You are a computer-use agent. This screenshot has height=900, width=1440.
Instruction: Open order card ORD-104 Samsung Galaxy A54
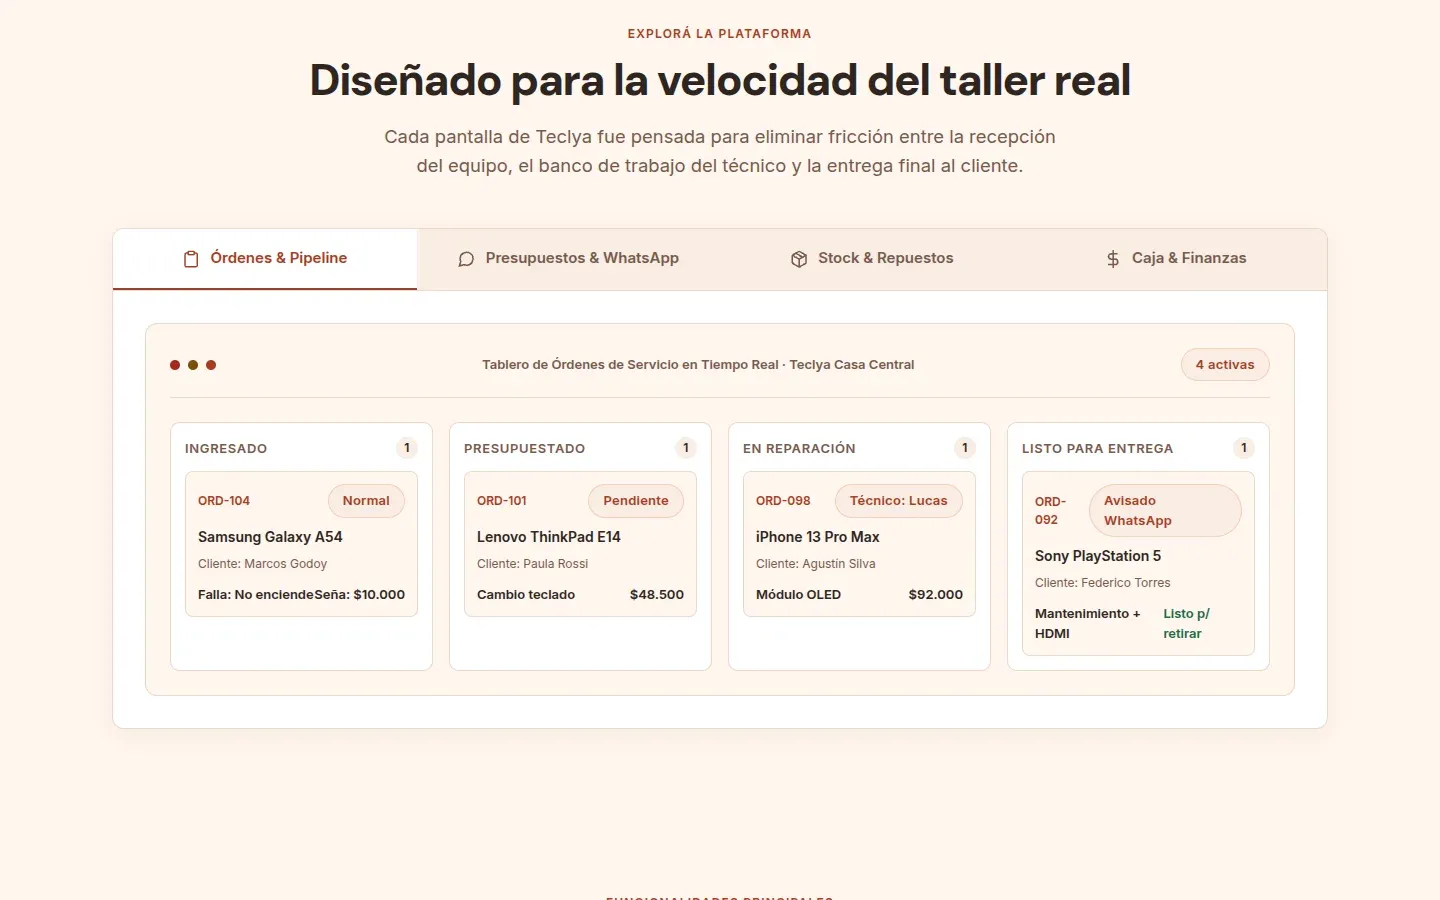301,544
